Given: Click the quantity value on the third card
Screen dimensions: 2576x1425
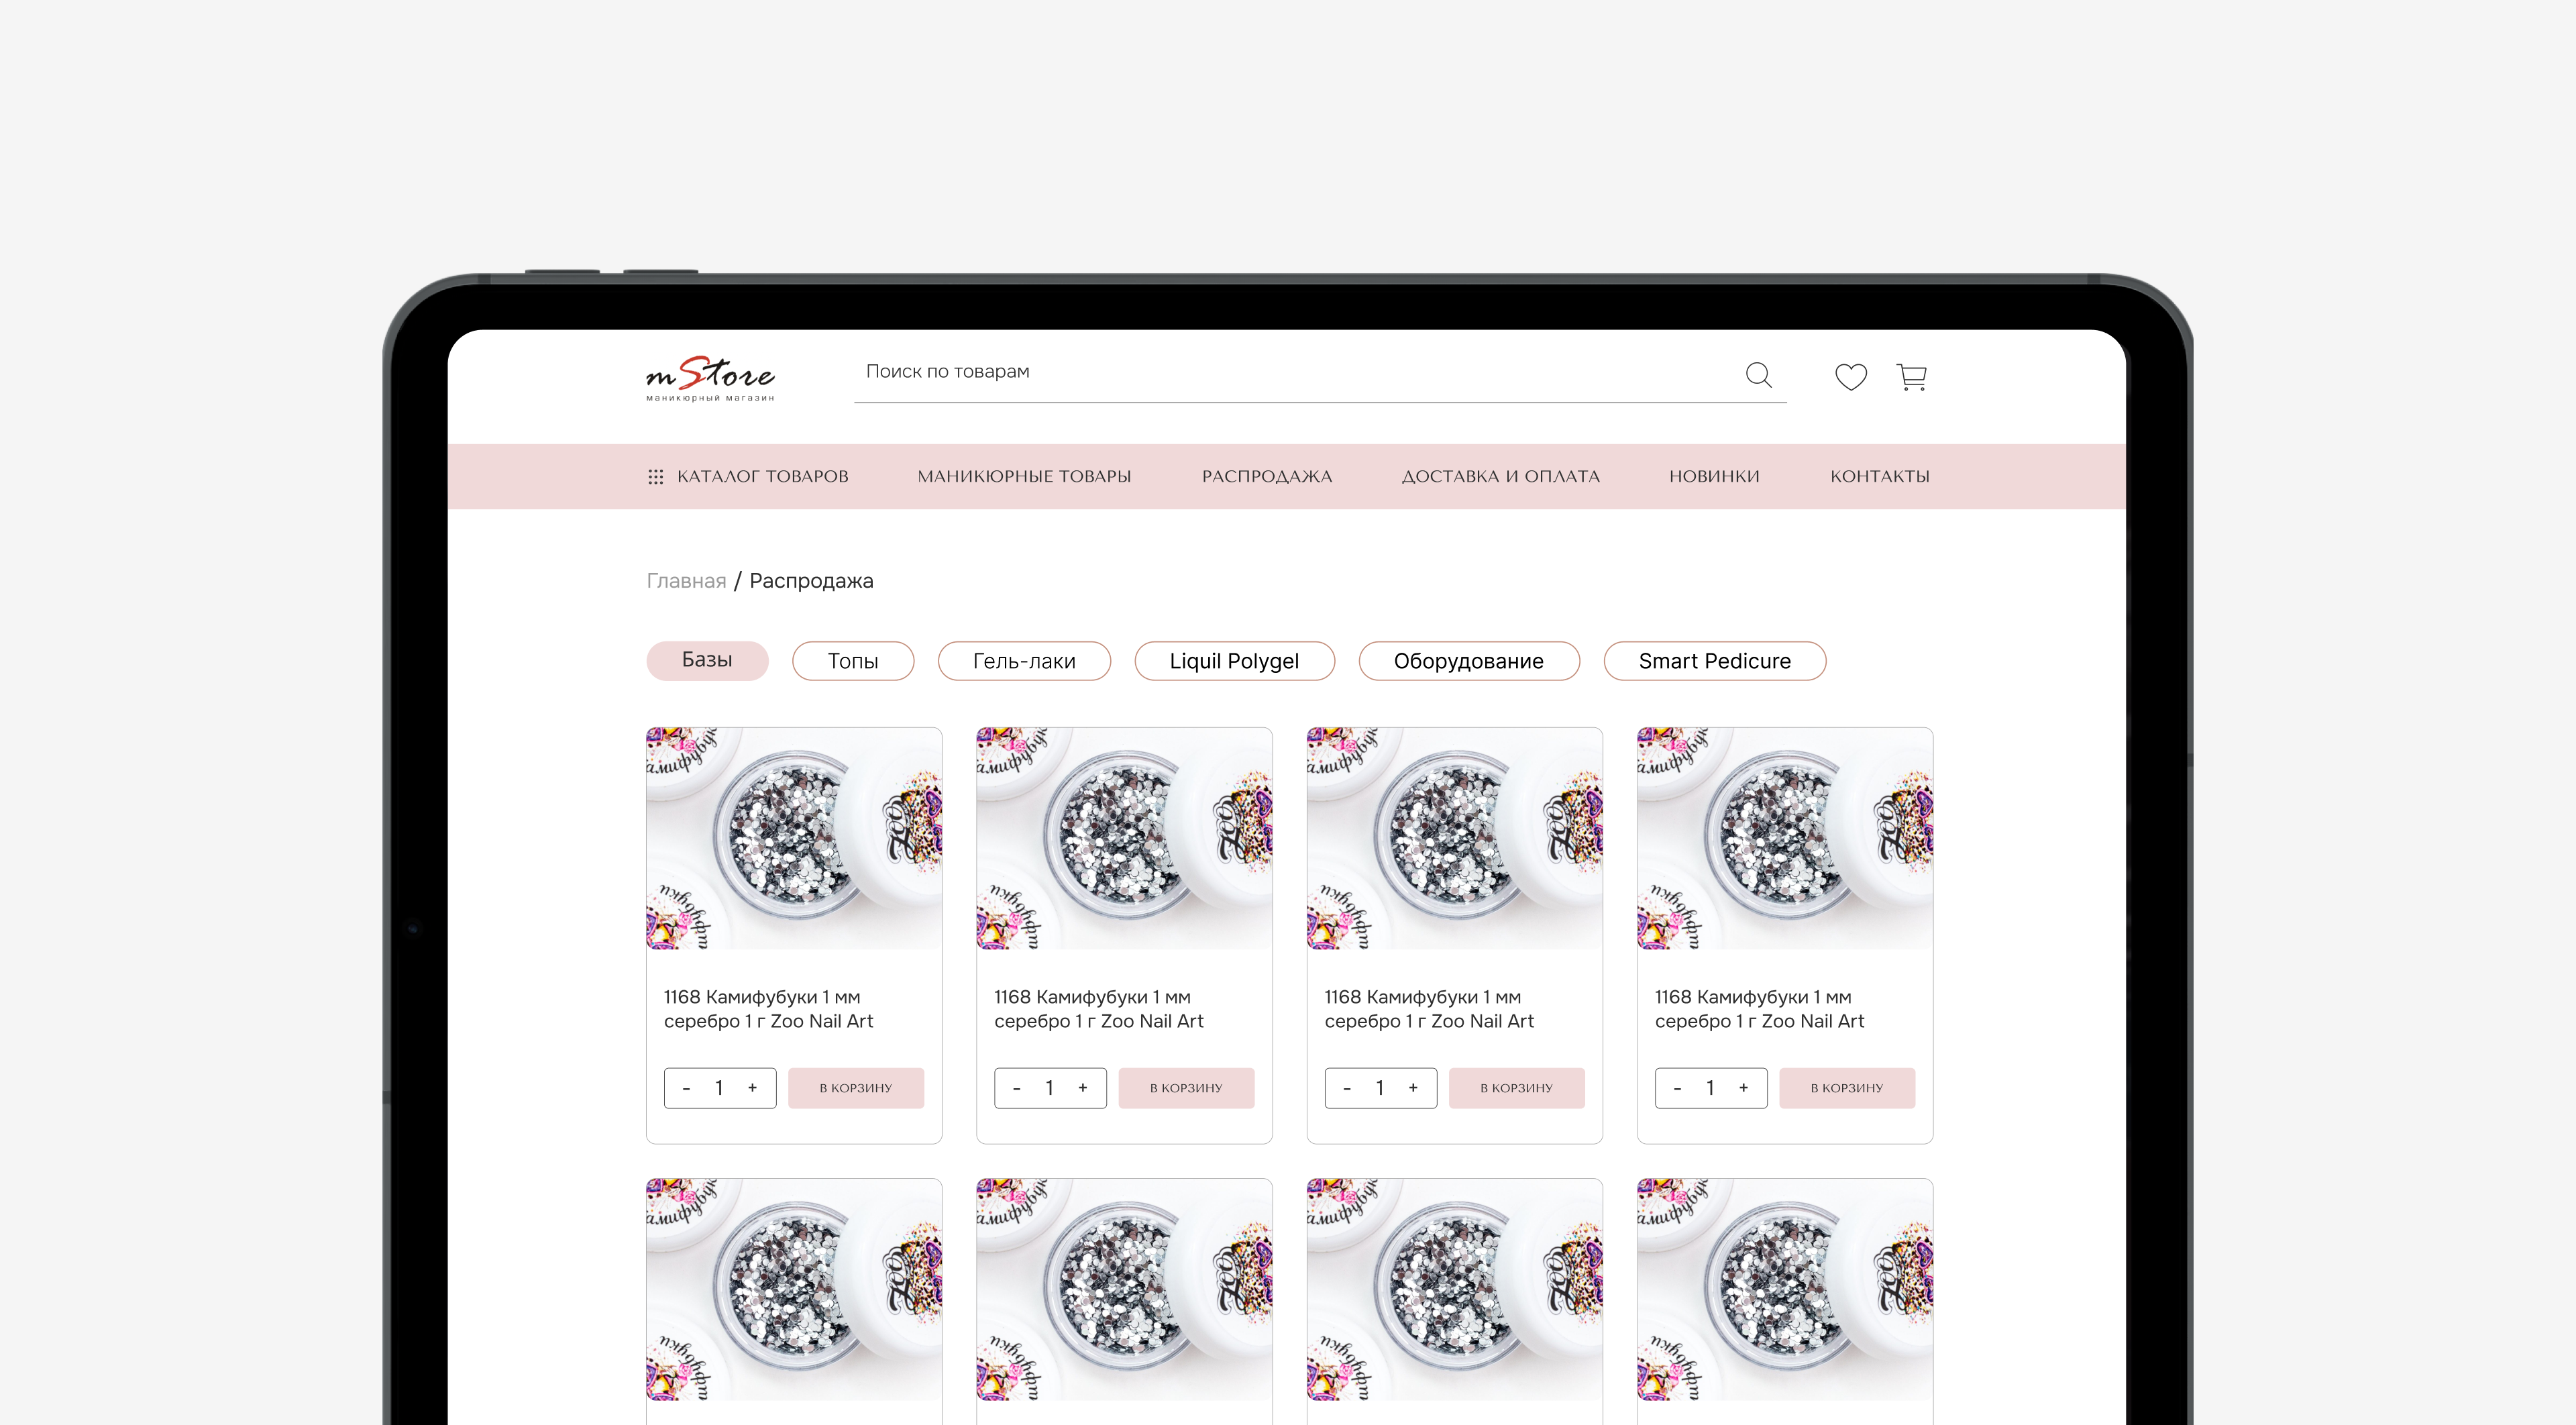Looking at the screenshot, I should [x=1380, y=1088].
